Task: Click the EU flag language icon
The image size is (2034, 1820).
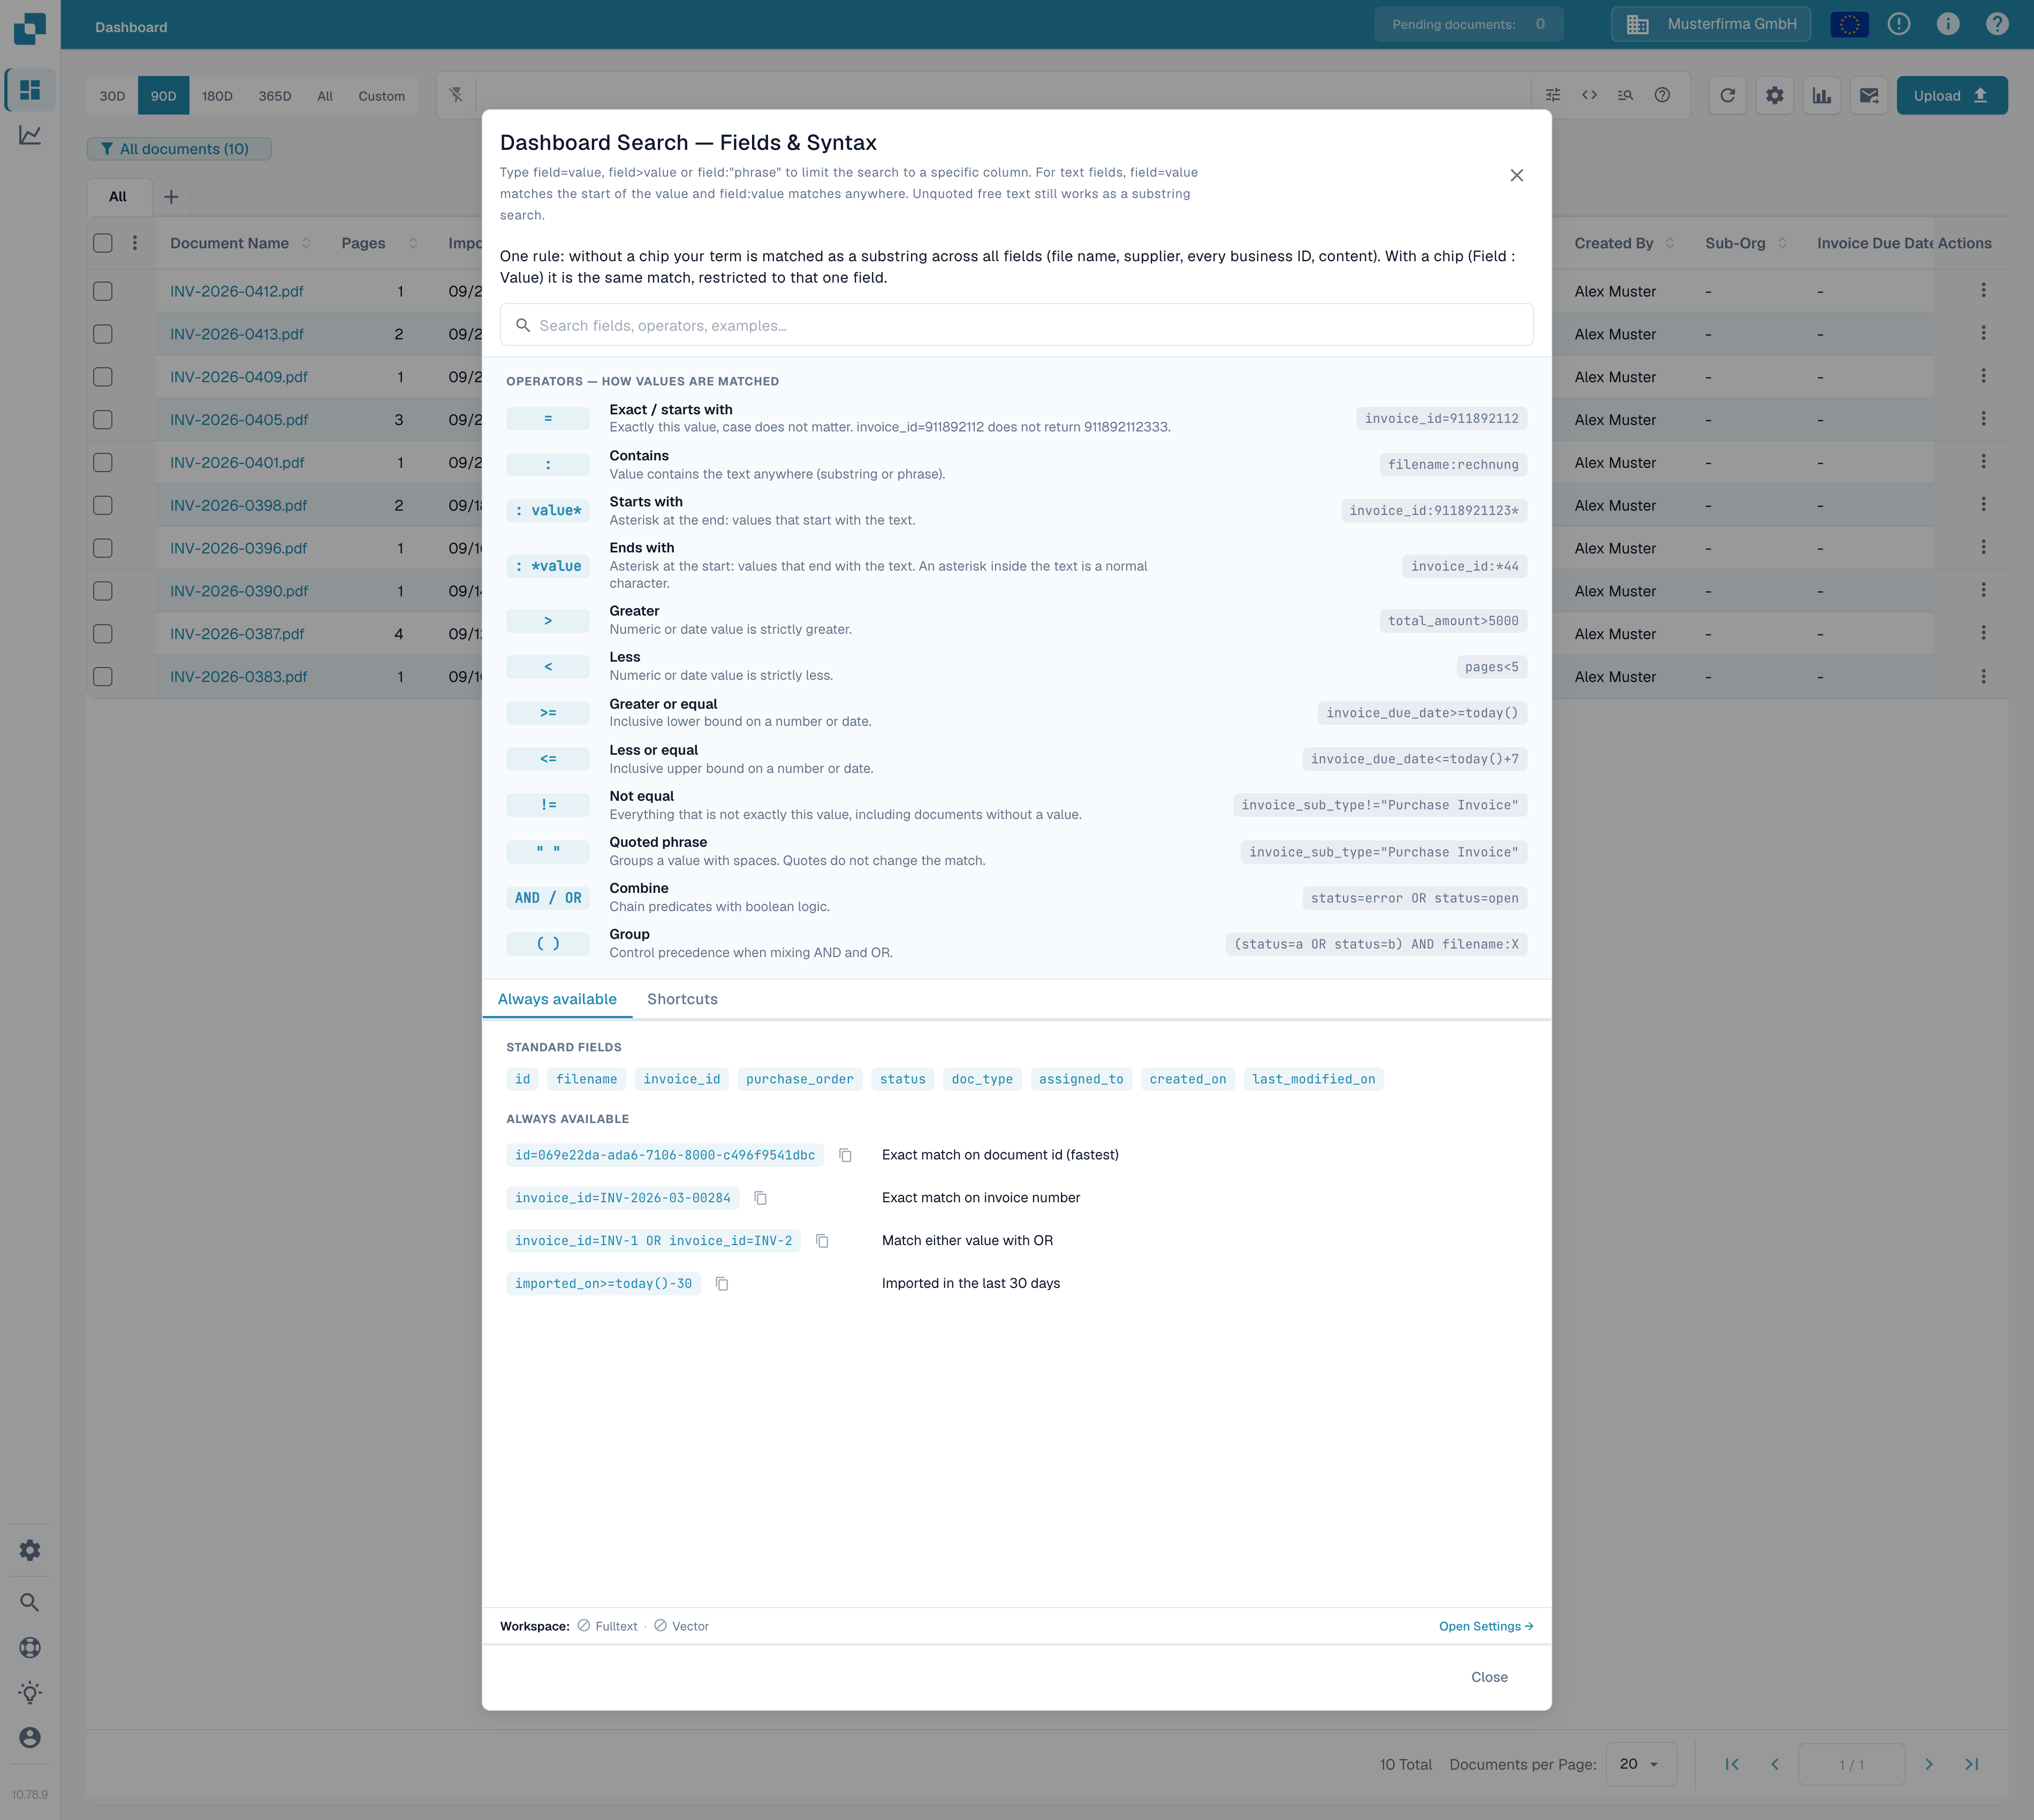Action: point(1849,24)
